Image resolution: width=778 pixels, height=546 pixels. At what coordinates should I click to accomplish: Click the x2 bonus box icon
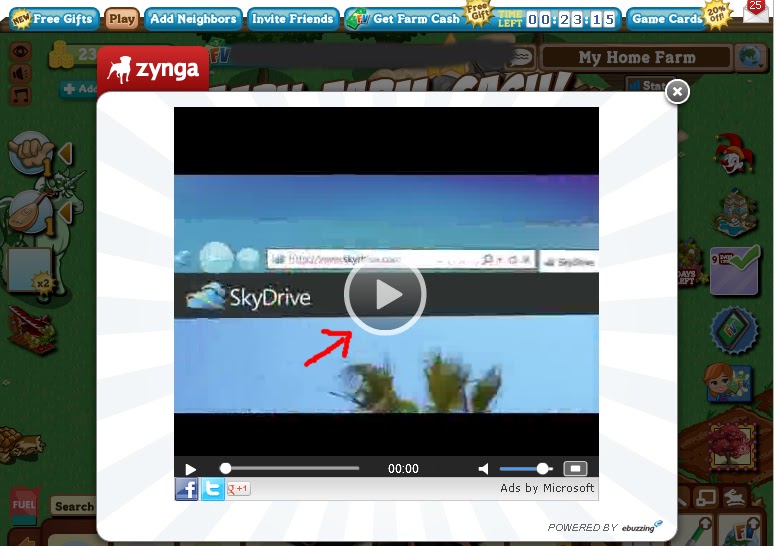(30, 270)
